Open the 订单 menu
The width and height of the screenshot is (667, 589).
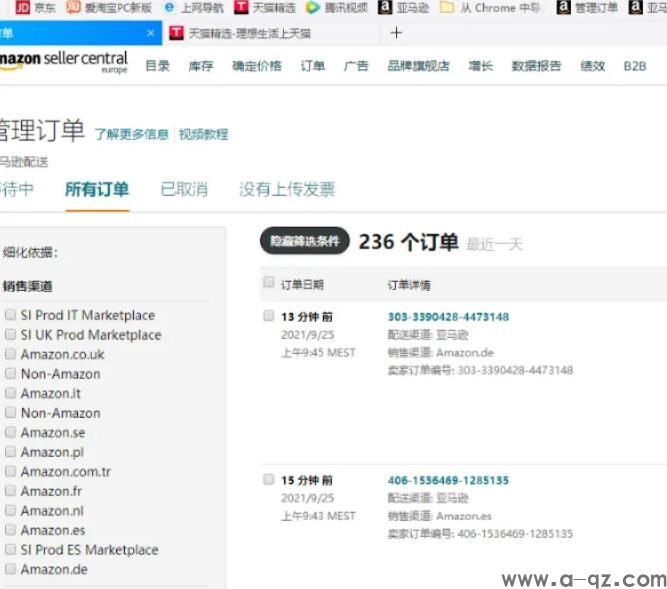tap(313, 66)
